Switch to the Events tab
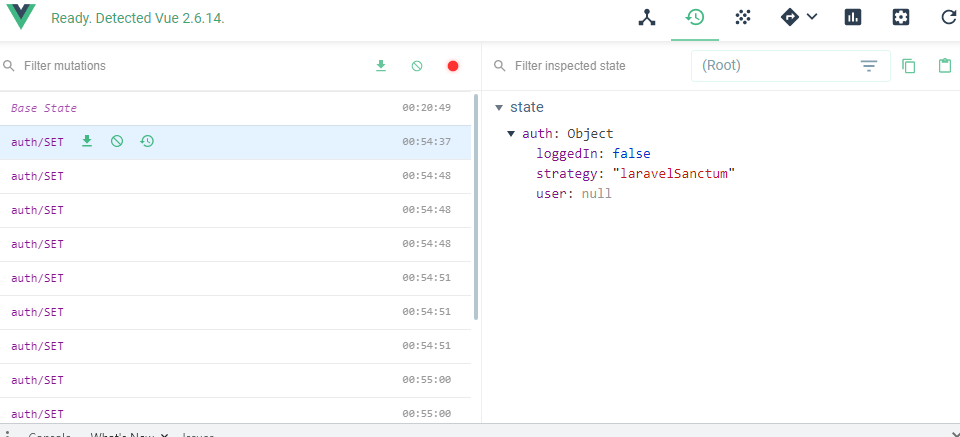The height and width of the screenshot is (437, 960). pyautogui.click(x=743, y=18)
